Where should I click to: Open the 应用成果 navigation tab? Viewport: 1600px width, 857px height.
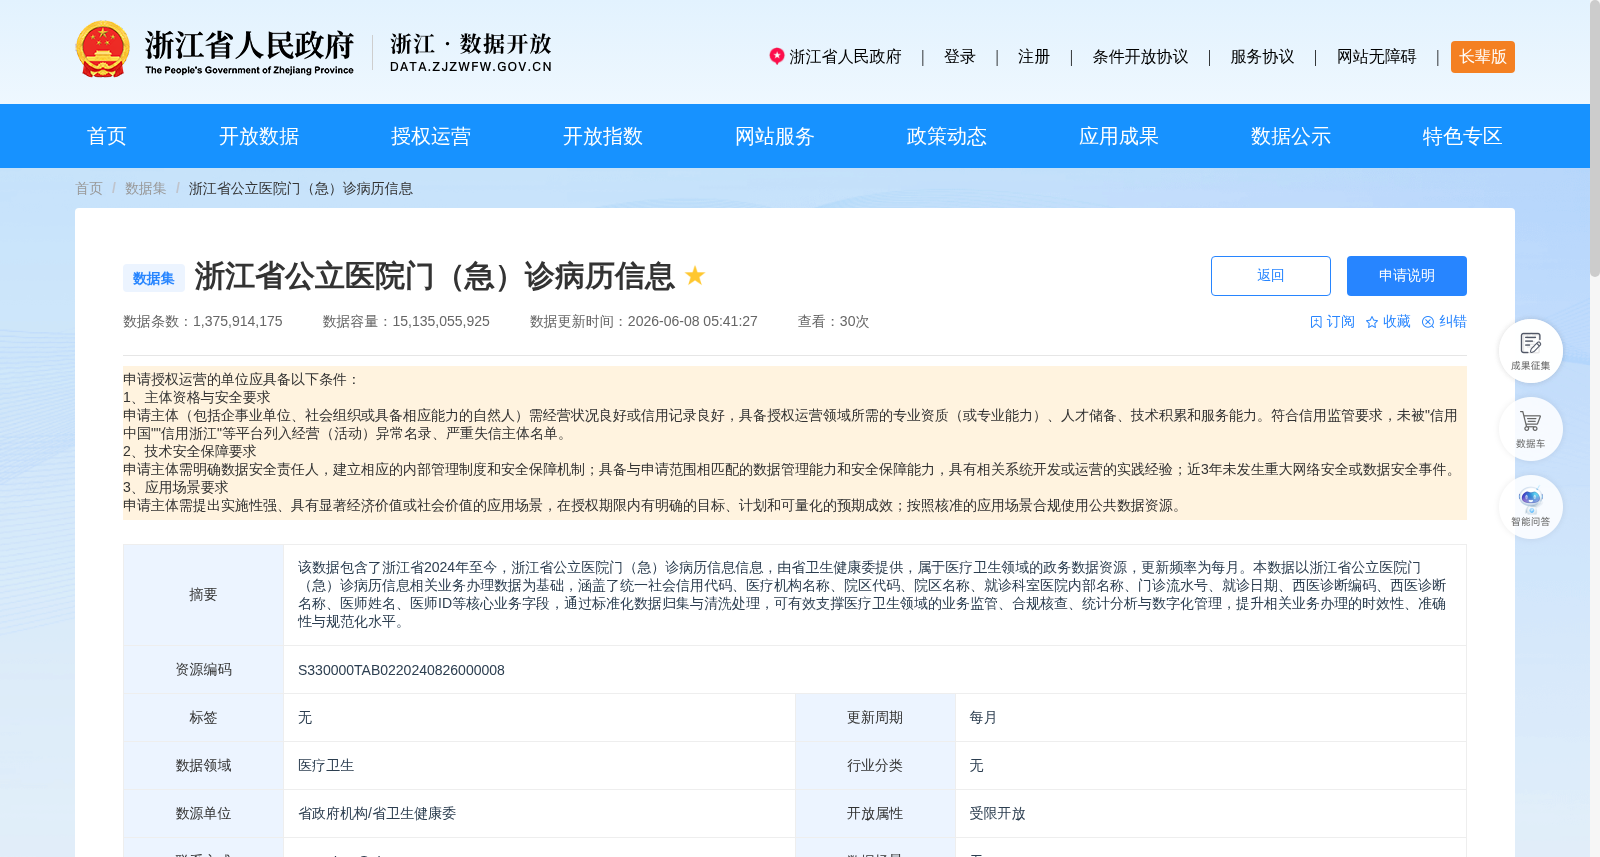tap(1119, 136)
